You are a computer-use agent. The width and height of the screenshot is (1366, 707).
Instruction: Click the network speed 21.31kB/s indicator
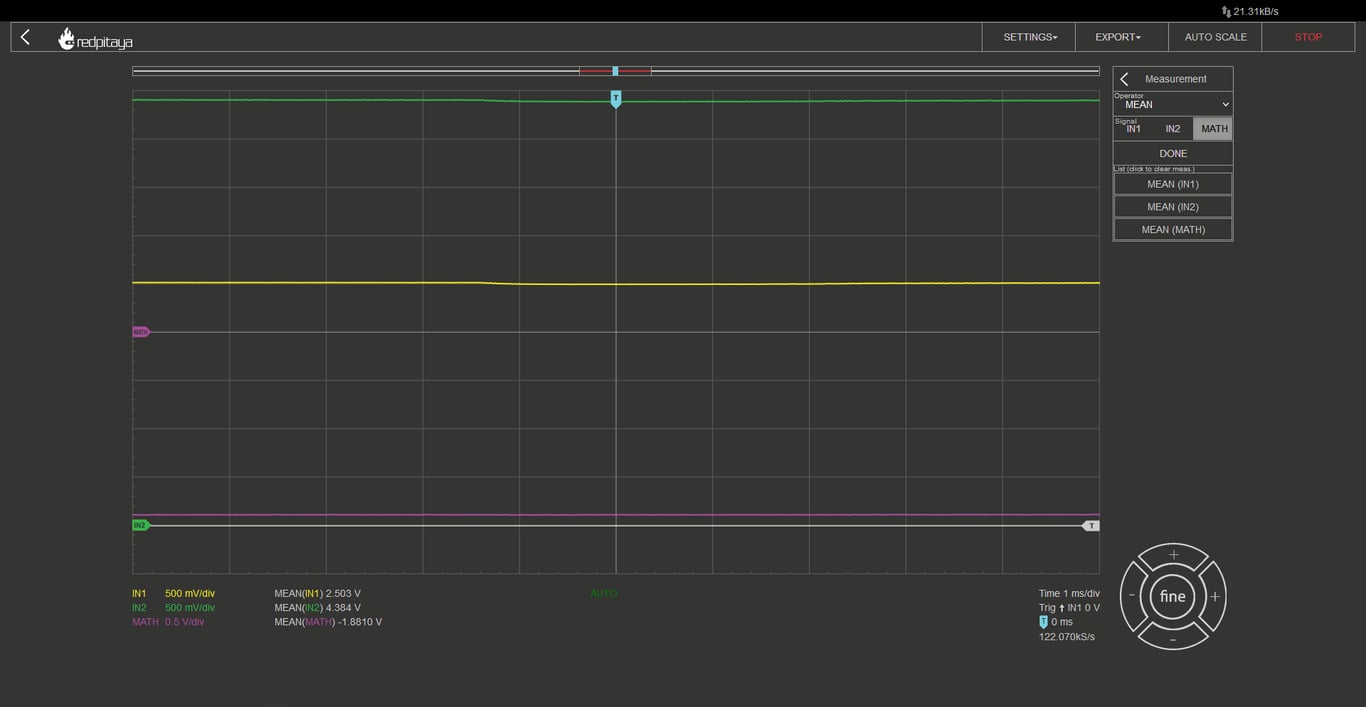pos(1250,12)
